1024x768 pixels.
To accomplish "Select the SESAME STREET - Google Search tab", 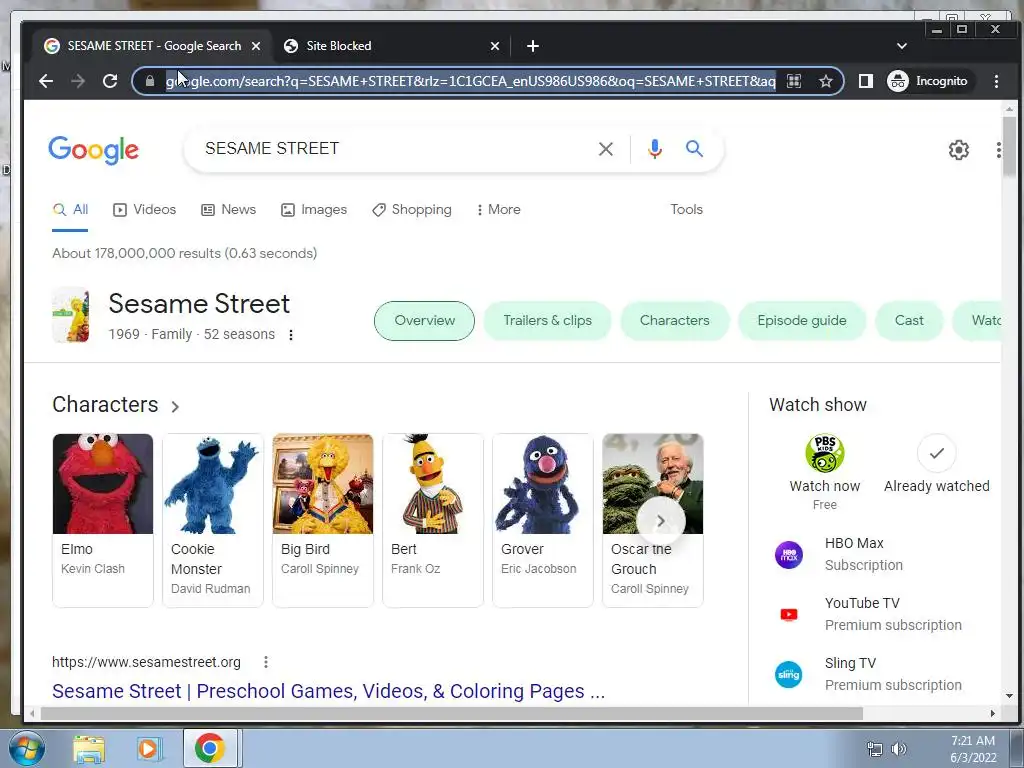I will pyautogui.click(x=152, y=46).
